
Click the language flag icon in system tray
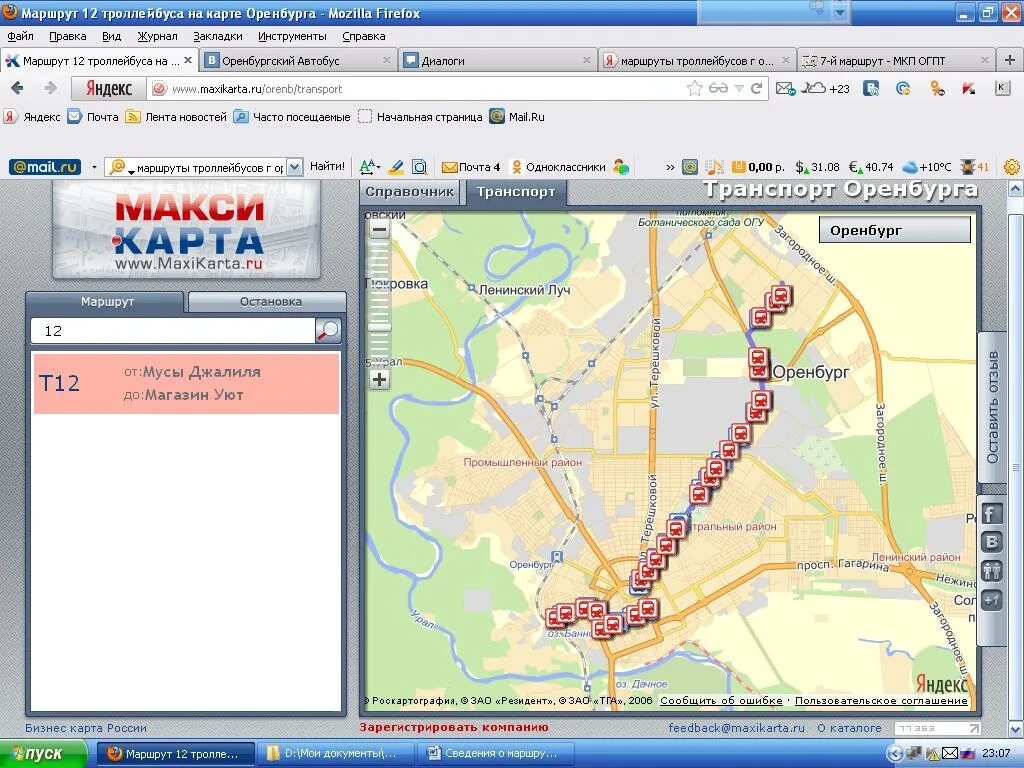967,753
